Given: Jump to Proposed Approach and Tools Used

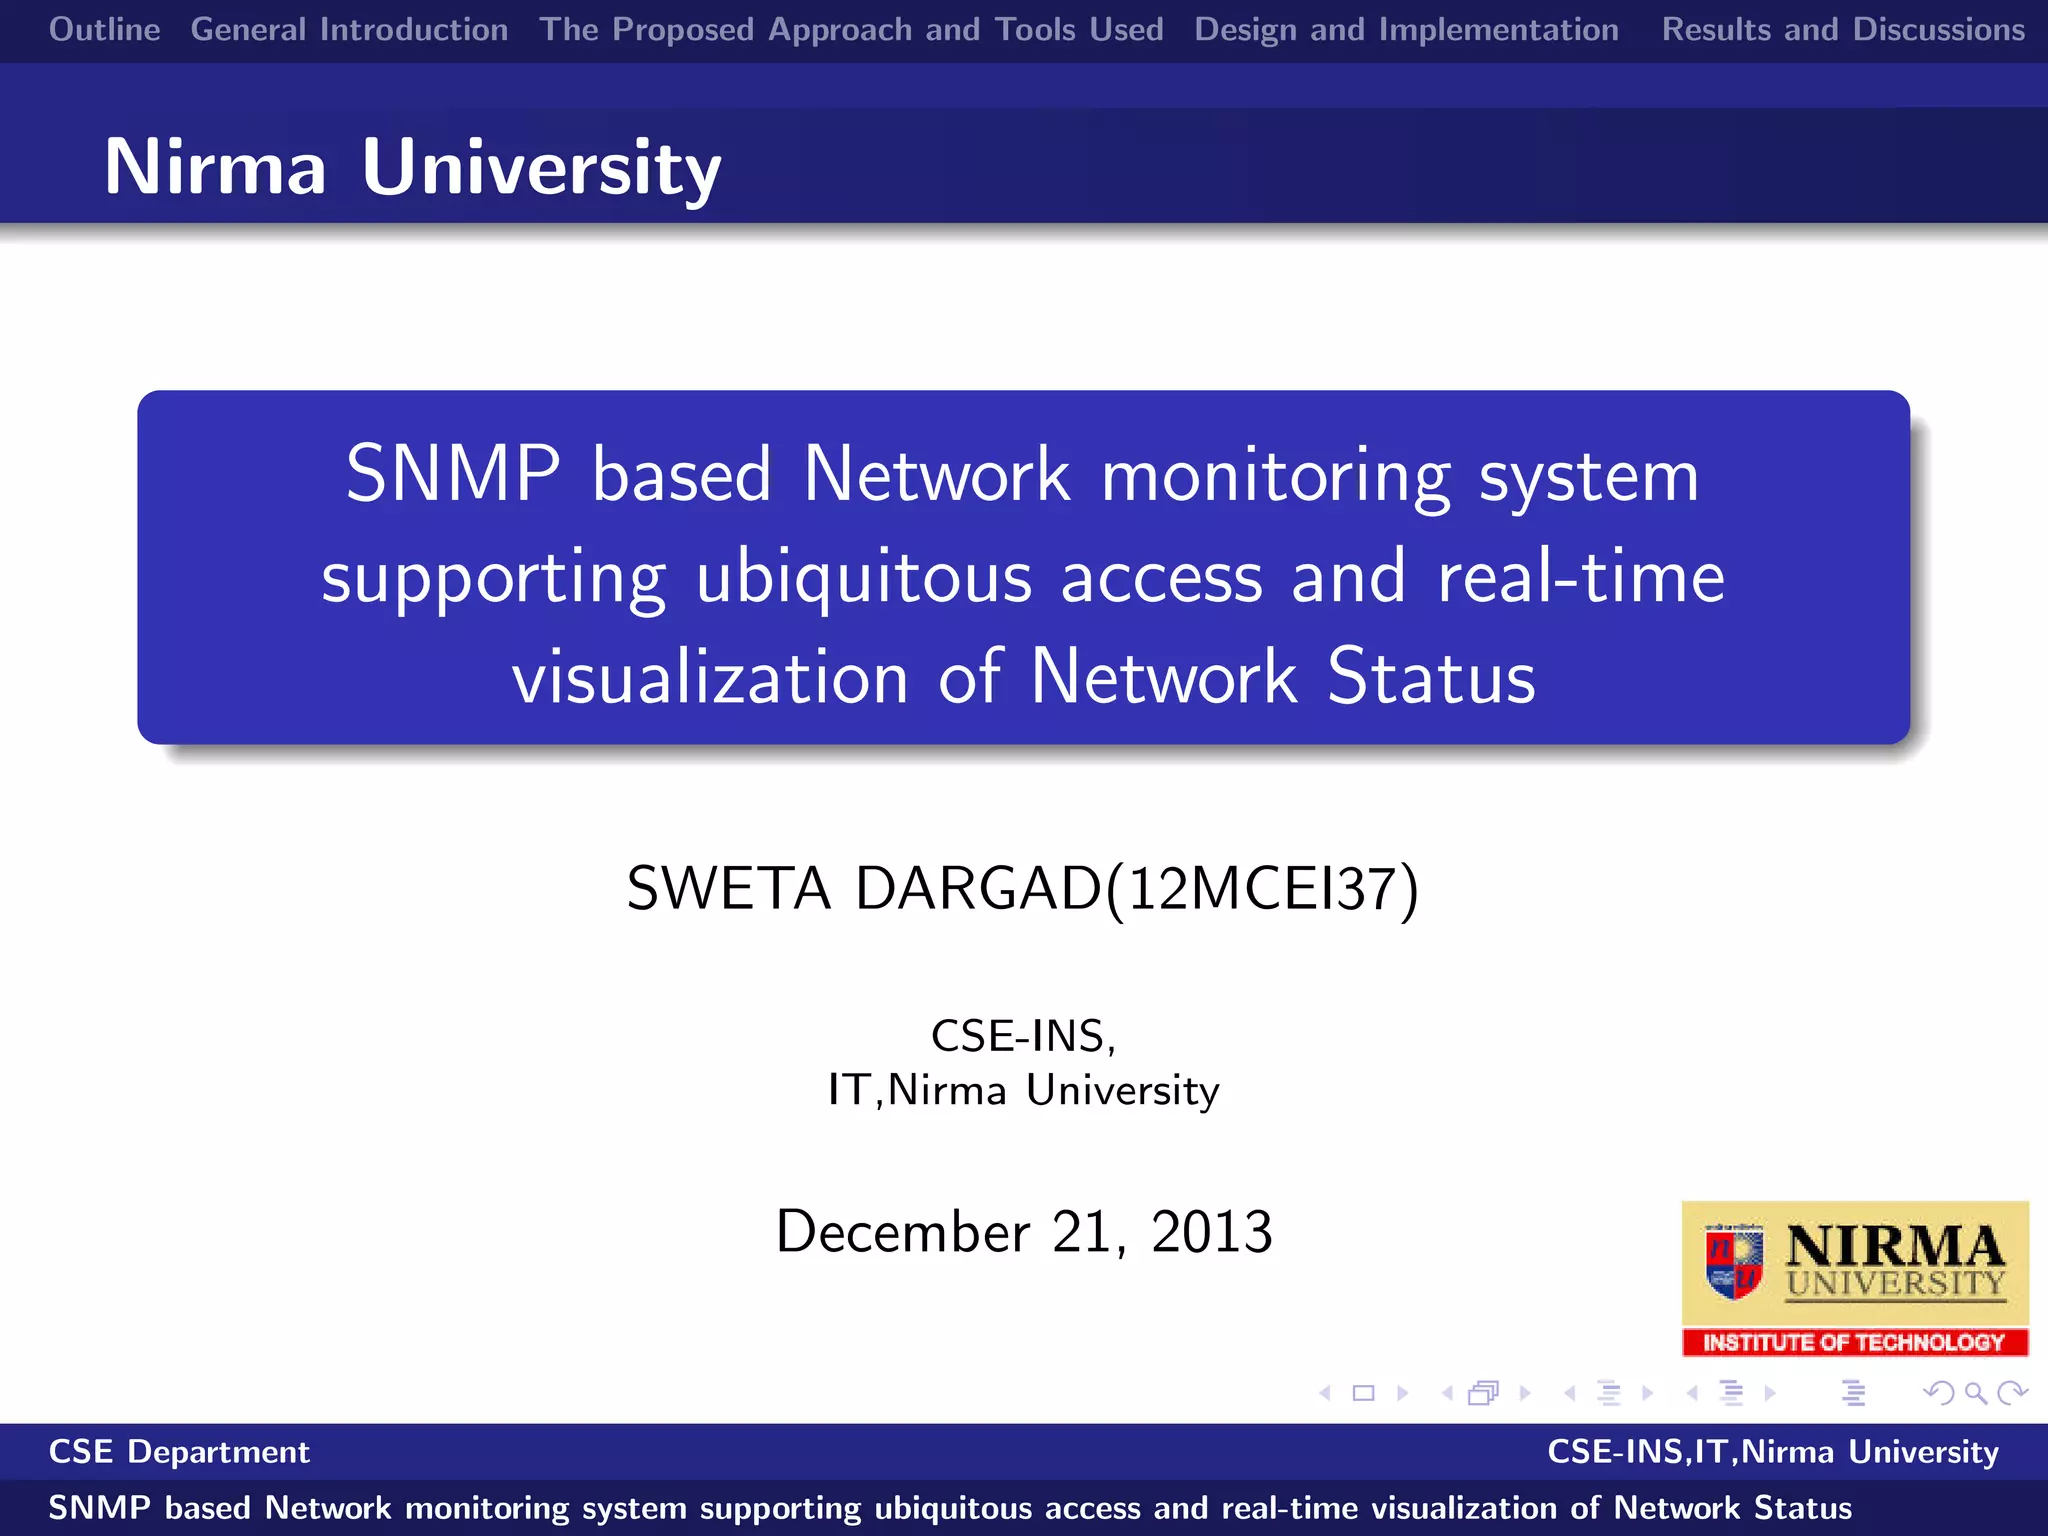Looking at the screenshot, I should click(x=851, y=29).
